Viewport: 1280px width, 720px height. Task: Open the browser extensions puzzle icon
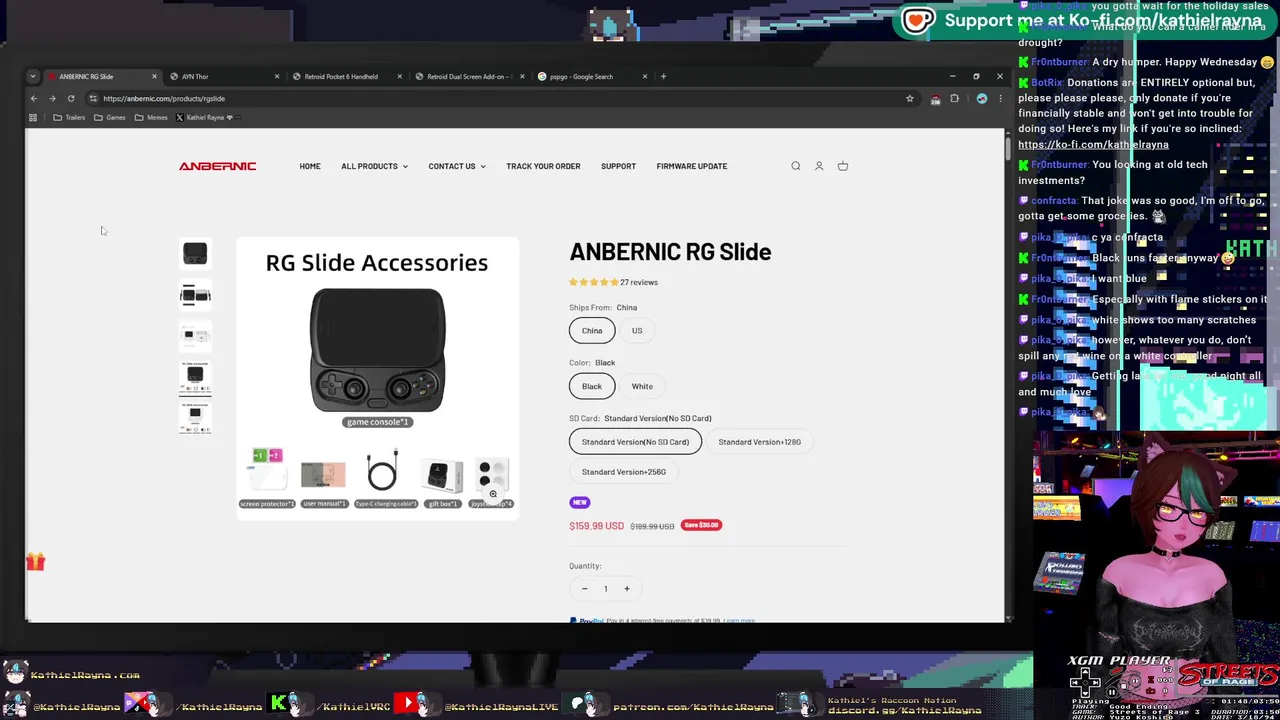click(954, 98)
